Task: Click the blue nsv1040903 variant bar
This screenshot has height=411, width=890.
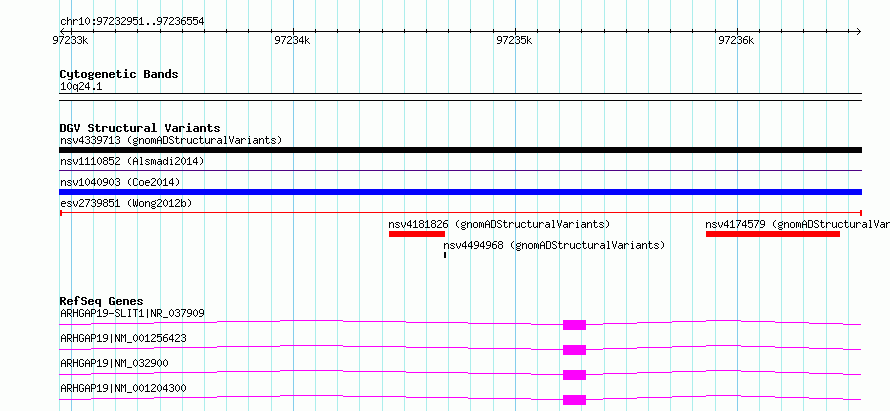Action: [460, 192]
